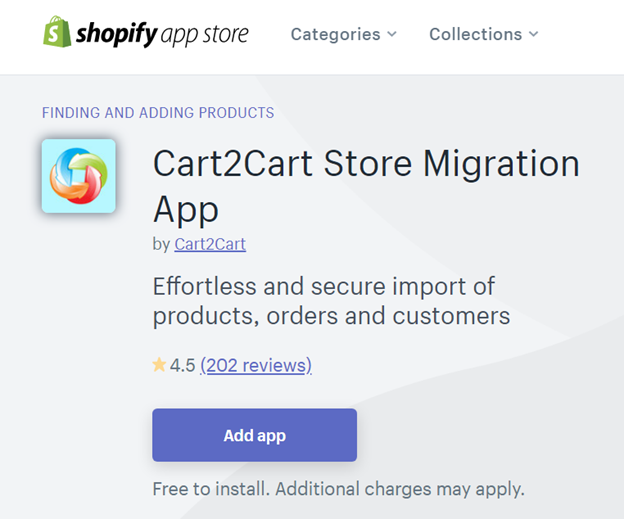
Task: Click the "Effortless and secure import" tagline line
Action: (x=324, y=286)
